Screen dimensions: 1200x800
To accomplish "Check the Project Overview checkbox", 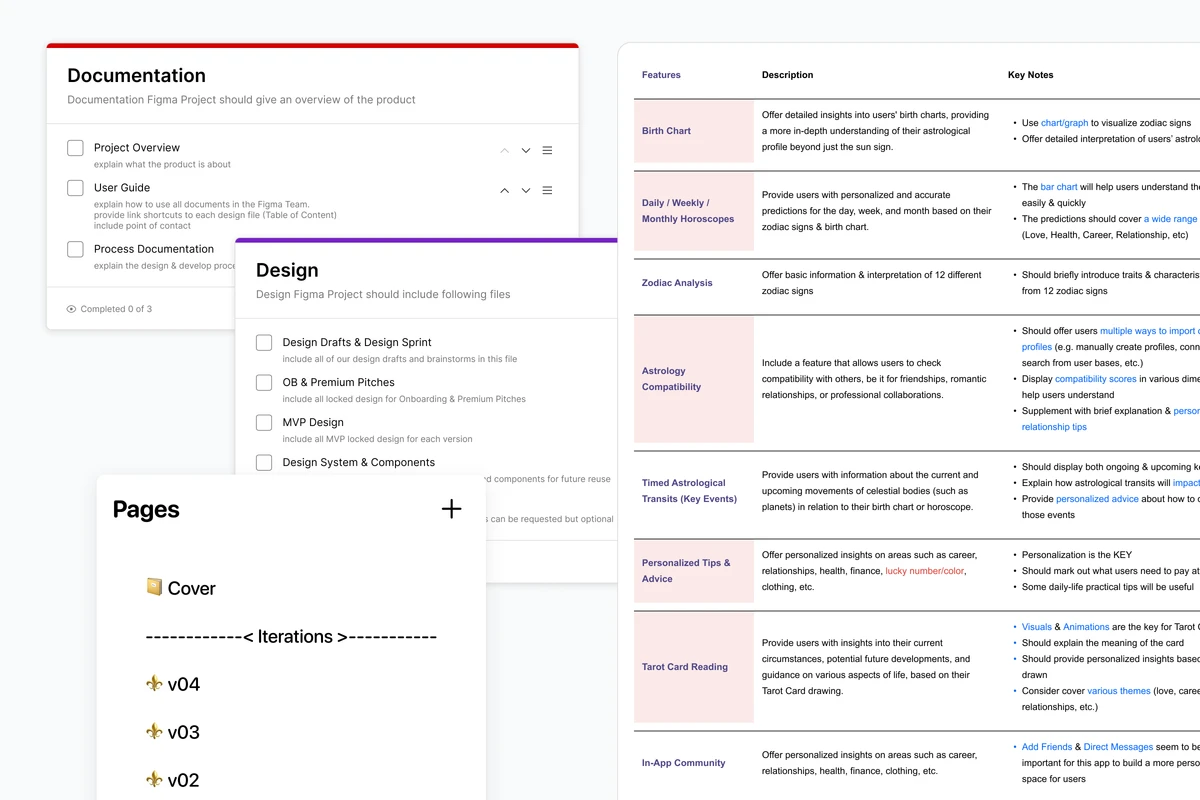I will 75,147.
